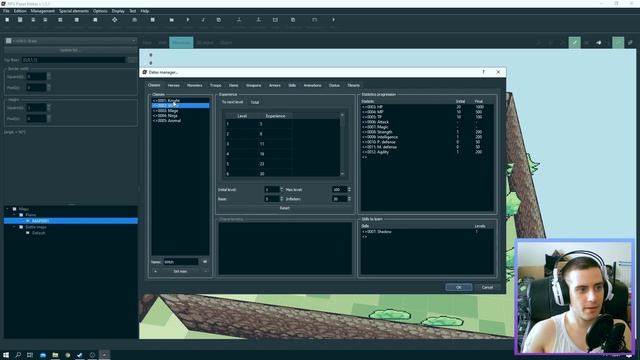The height and width of the screenshot is (360, 640).
Task: Open the taskbar search icon
Action: [18, 355]
